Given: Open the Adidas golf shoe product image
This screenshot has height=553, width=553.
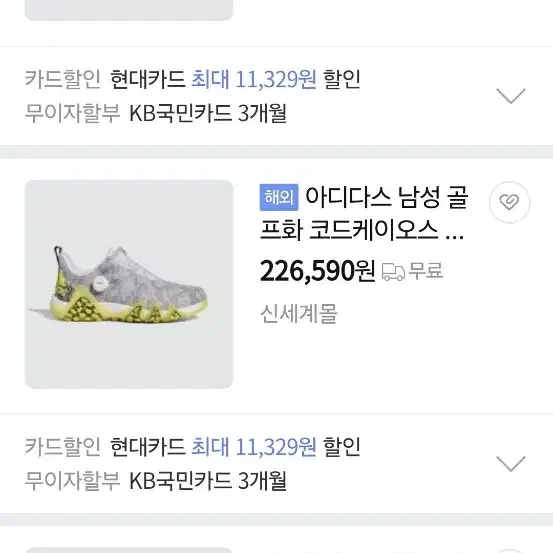Looking at the screenshot, I should (129, 284).
